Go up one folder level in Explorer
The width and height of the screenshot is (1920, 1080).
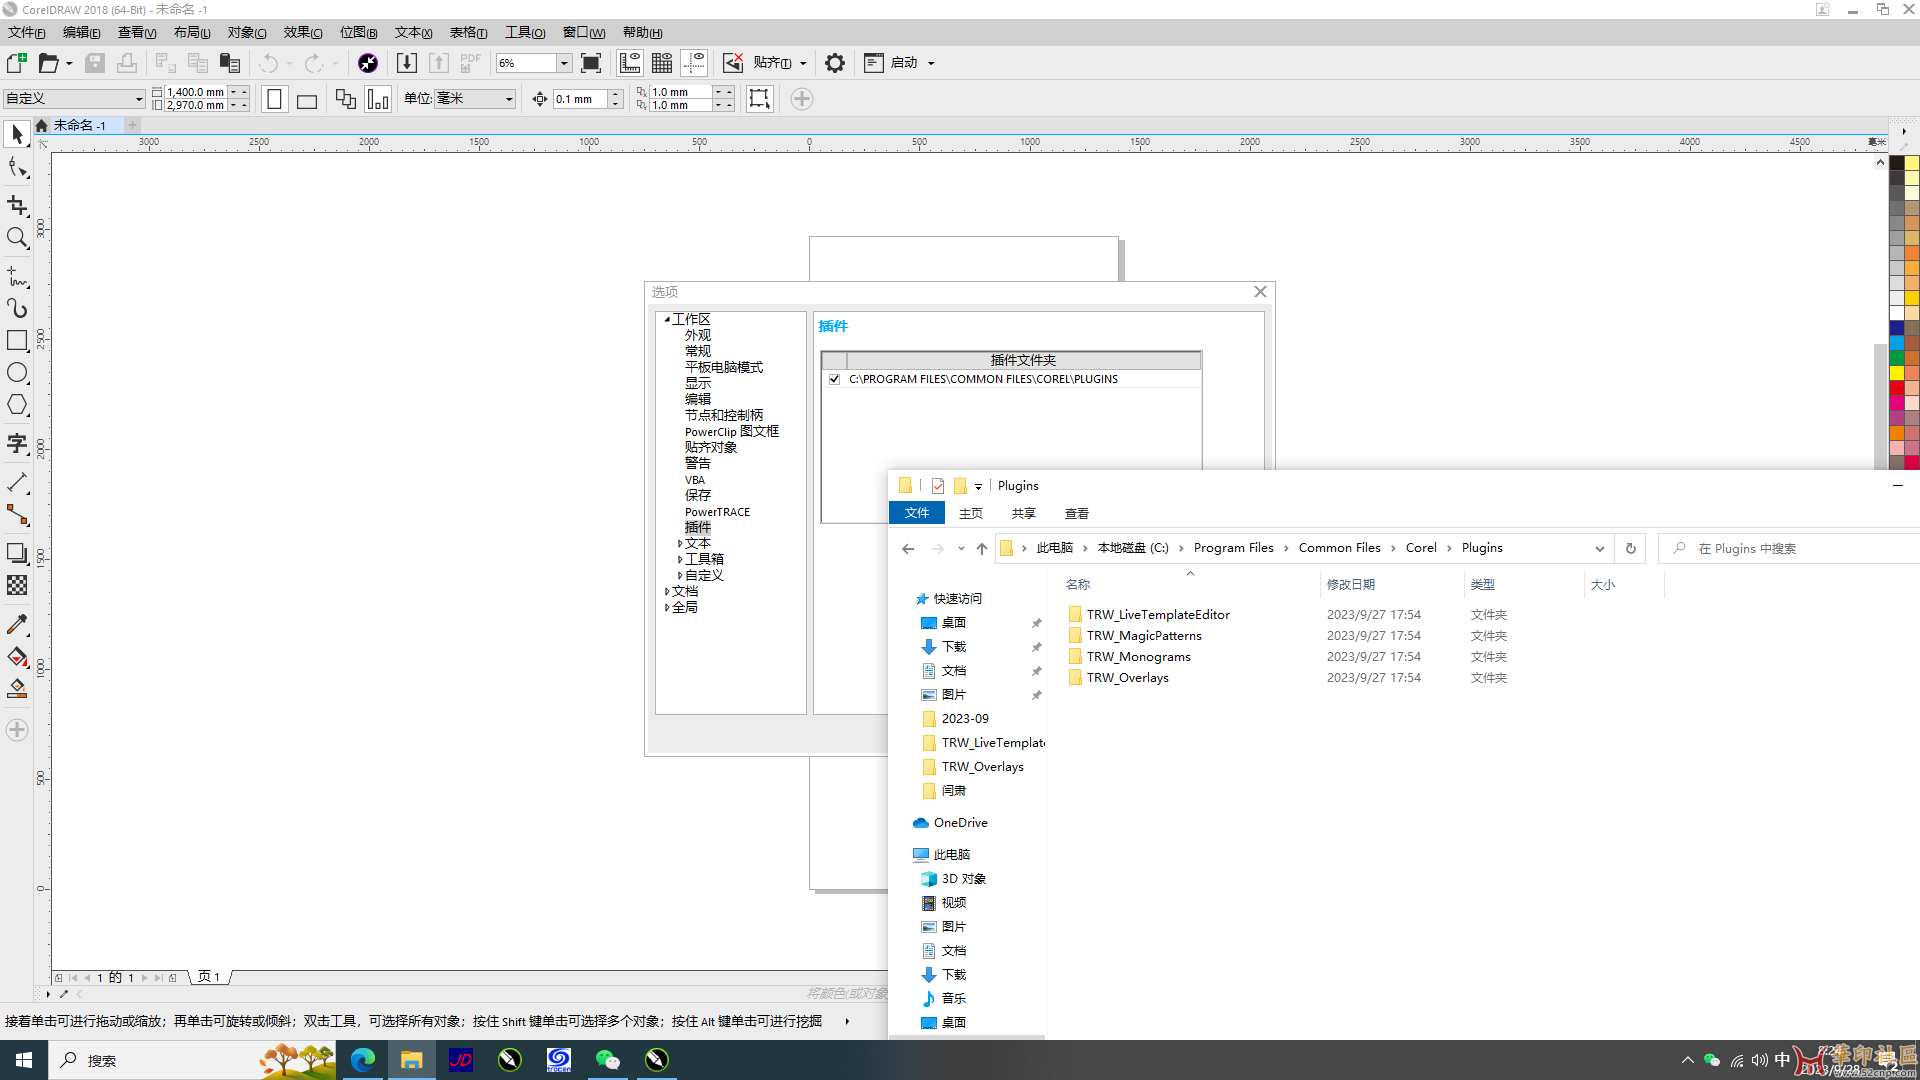tap(982, 548)
